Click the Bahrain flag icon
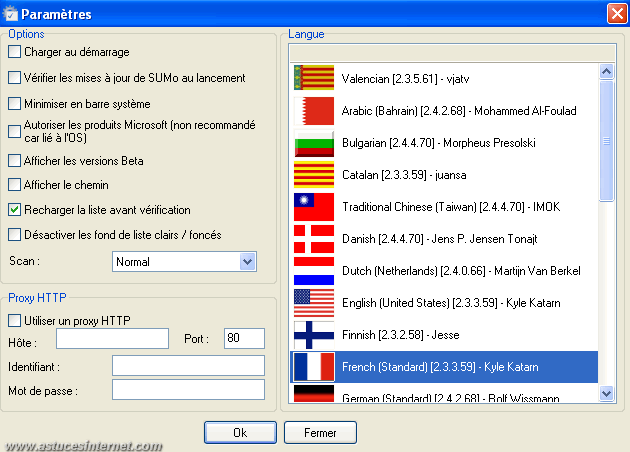The height and width of the screenshot is (452, 630). click(314, 111)
